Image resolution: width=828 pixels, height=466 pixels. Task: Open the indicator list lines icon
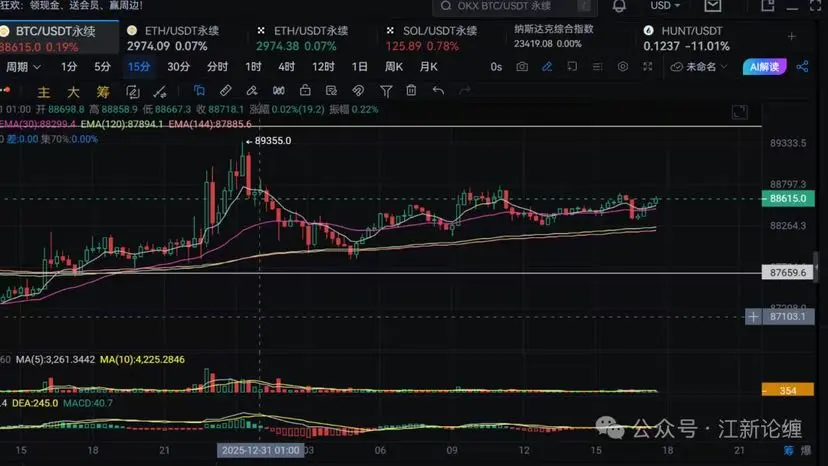point(597,67)
